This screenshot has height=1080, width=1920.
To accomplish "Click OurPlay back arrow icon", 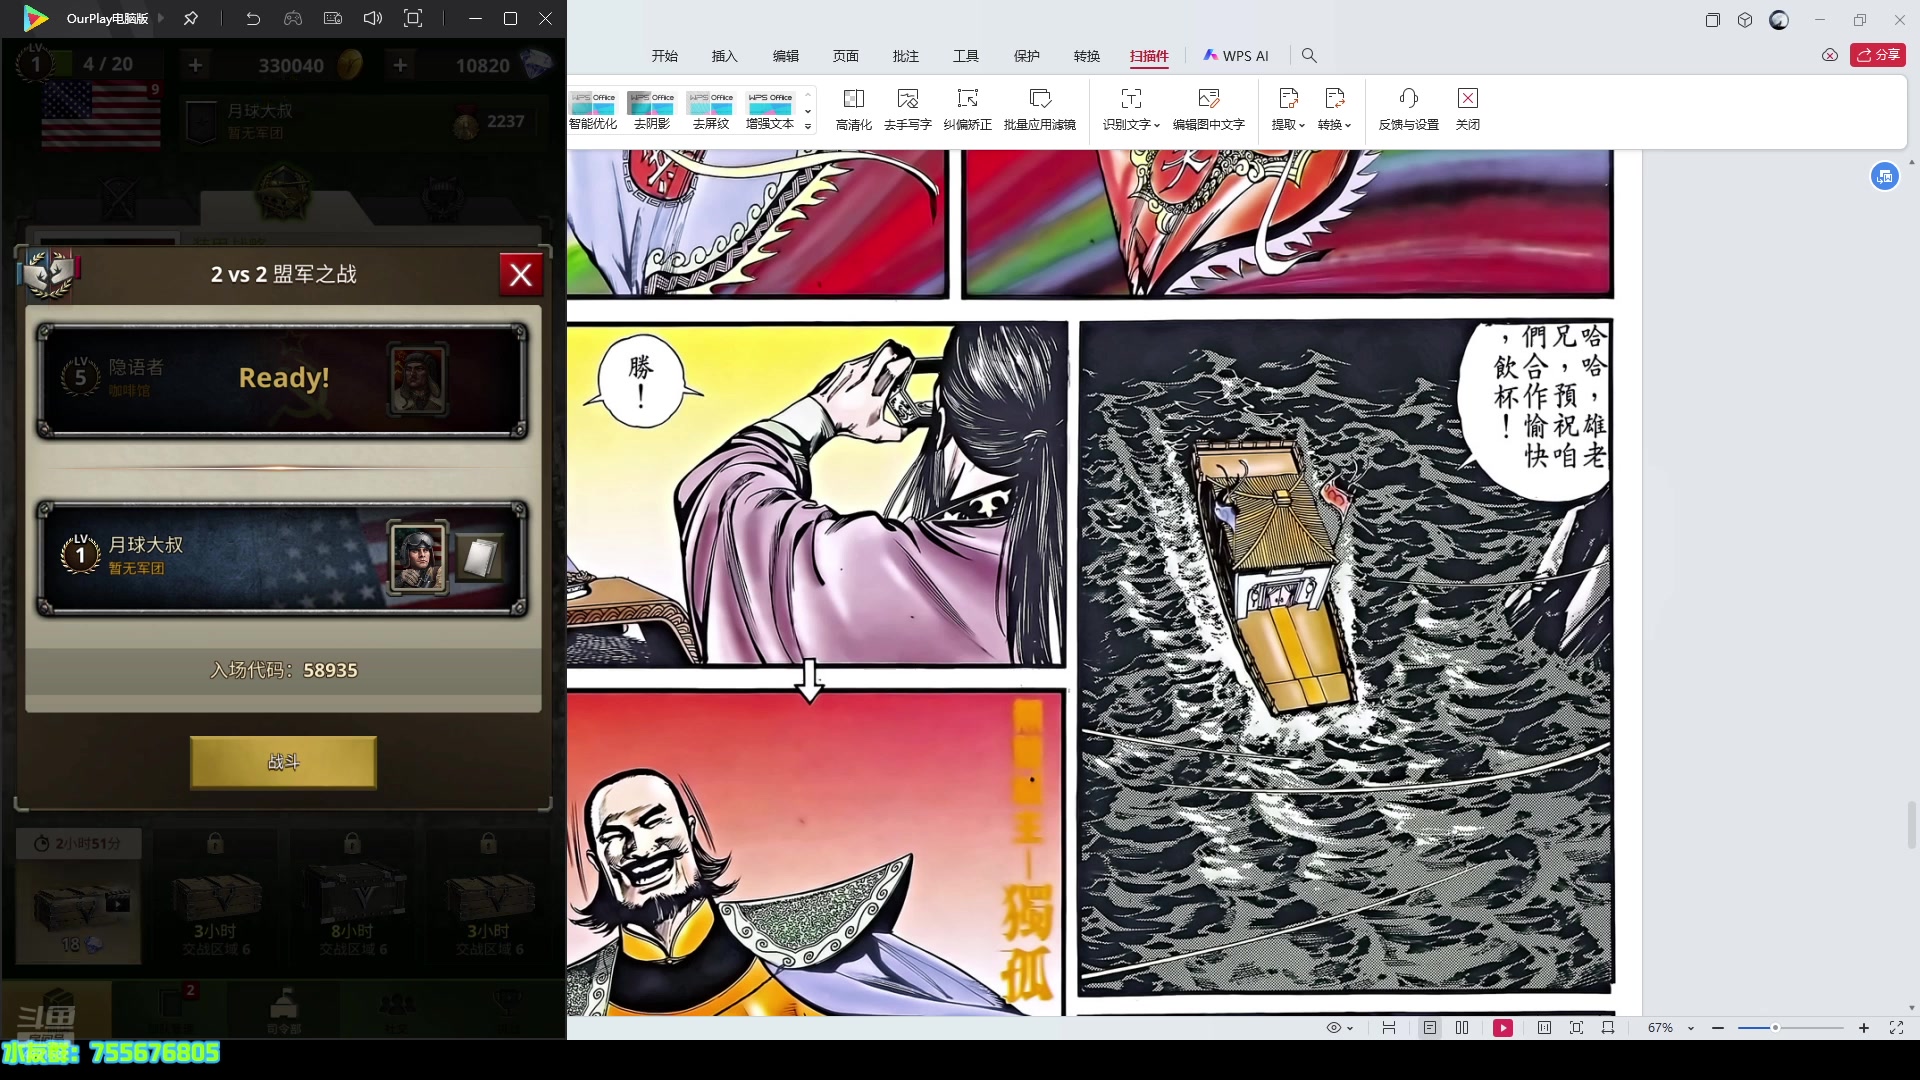I will 253,18.
